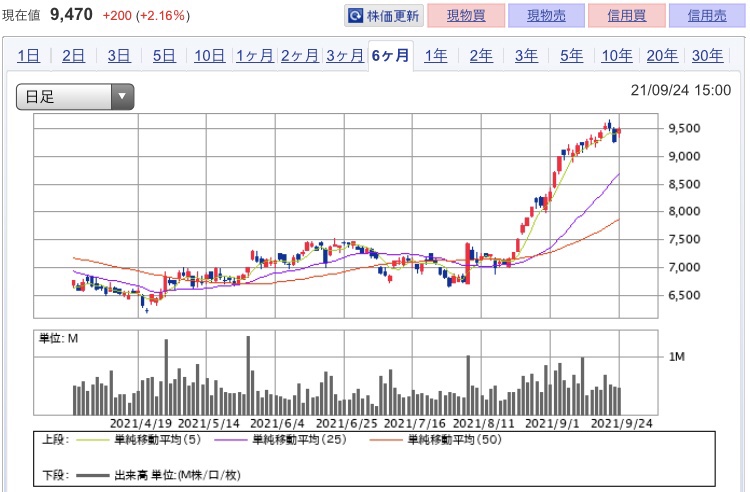Image resolution: width=750 pixels, height=492 pixels.
Task: Click the 7,000 price axis label
Action: pyautogui.click(x=684, y=267)
